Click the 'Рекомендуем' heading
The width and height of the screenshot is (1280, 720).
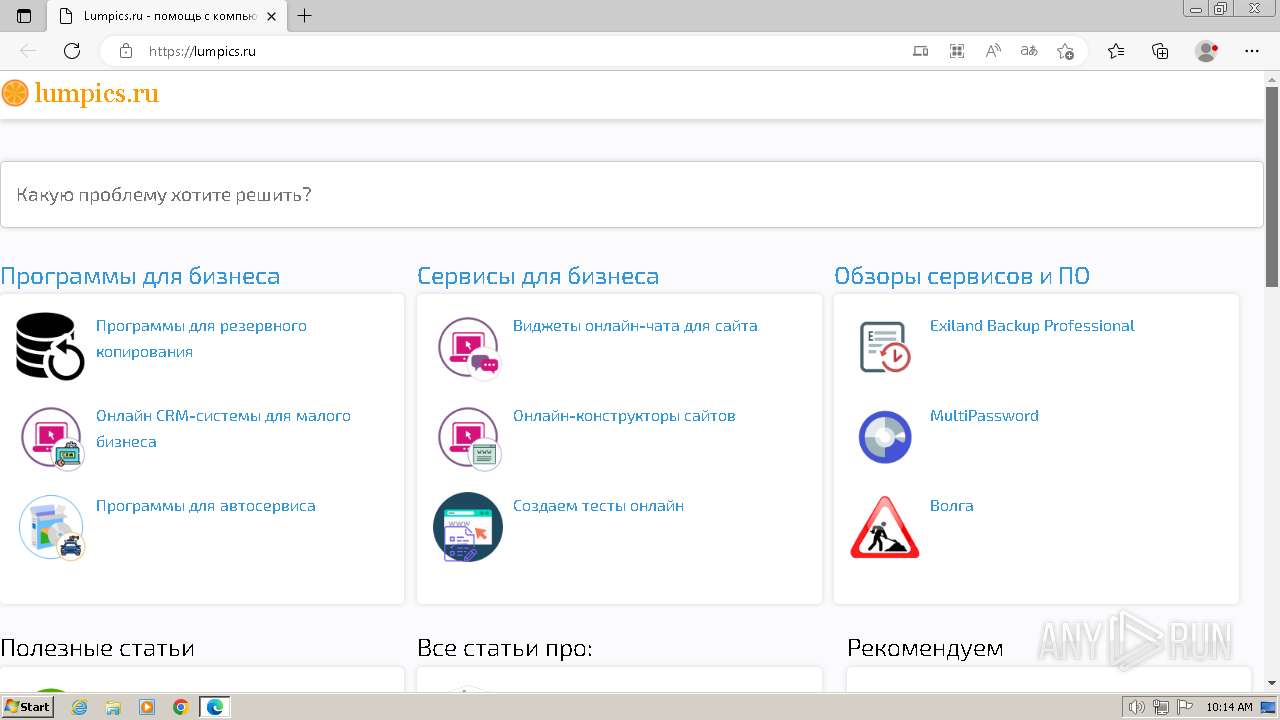tap(925, 648)
